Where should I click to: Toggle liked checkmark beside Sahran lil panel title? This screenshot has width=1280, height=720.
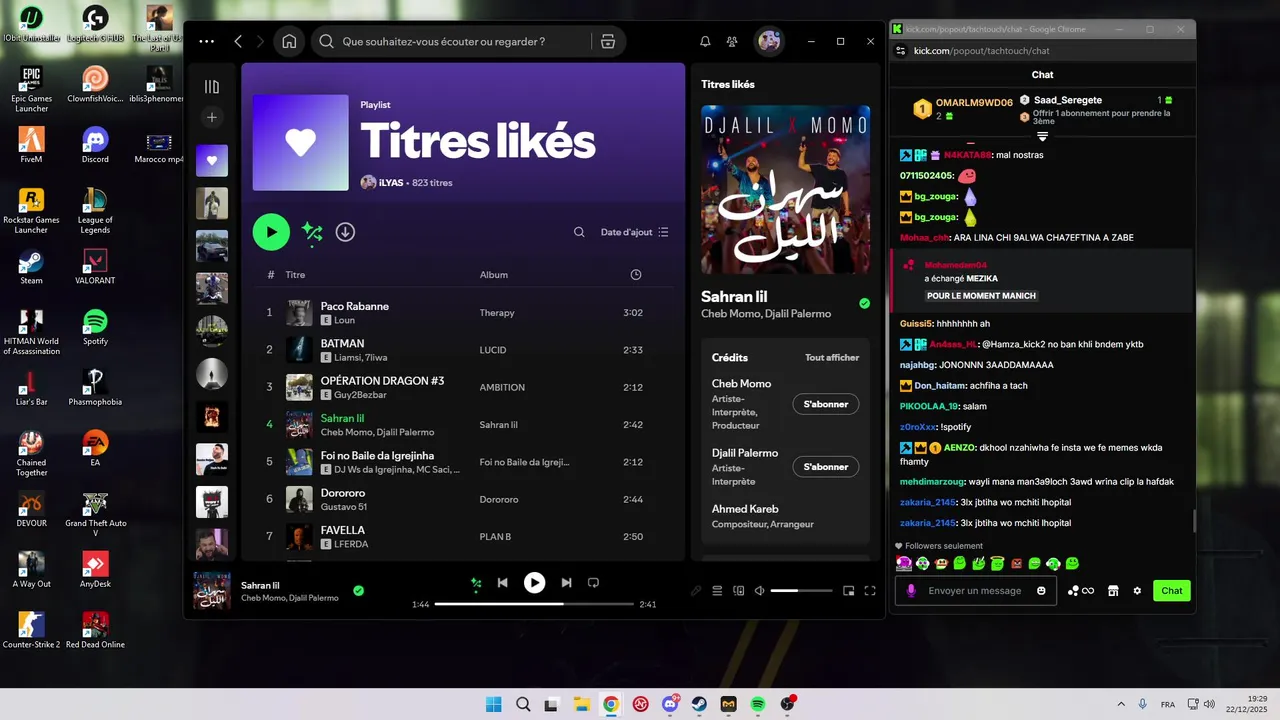(x=864, y=303)
